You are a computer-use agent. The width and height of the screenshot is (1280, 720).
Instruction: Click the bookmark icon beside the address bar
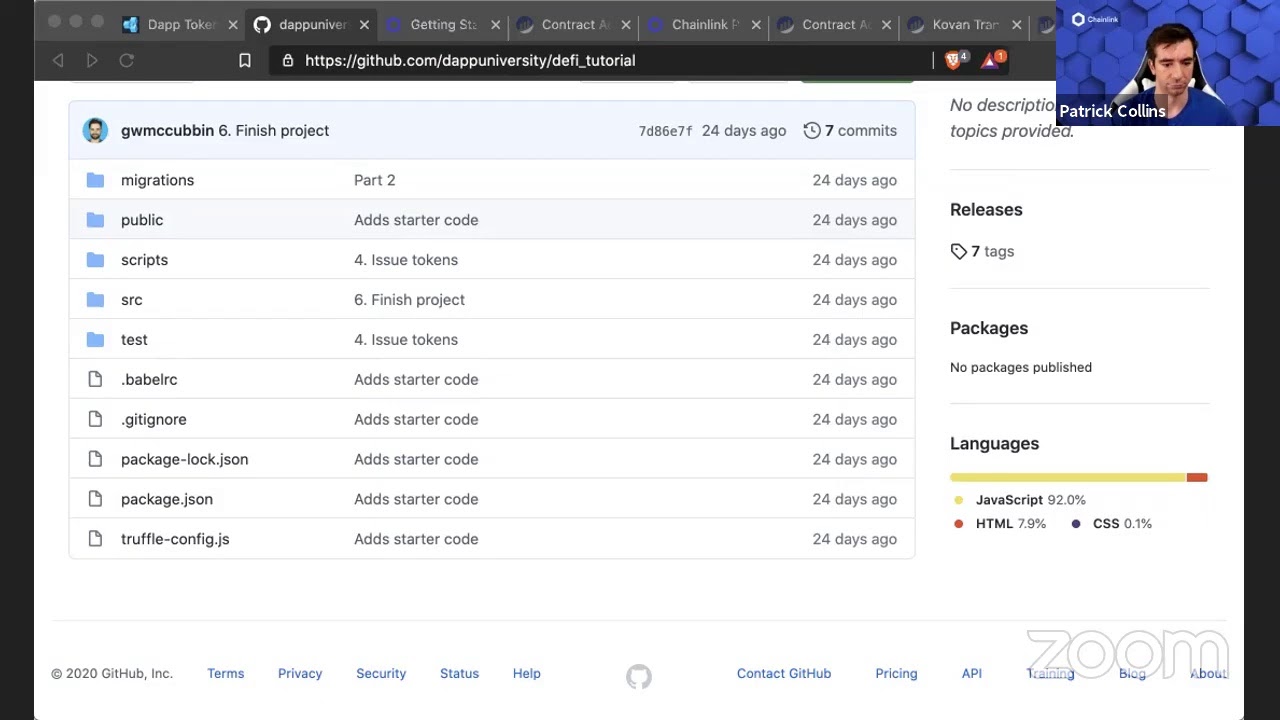point(244,61)
